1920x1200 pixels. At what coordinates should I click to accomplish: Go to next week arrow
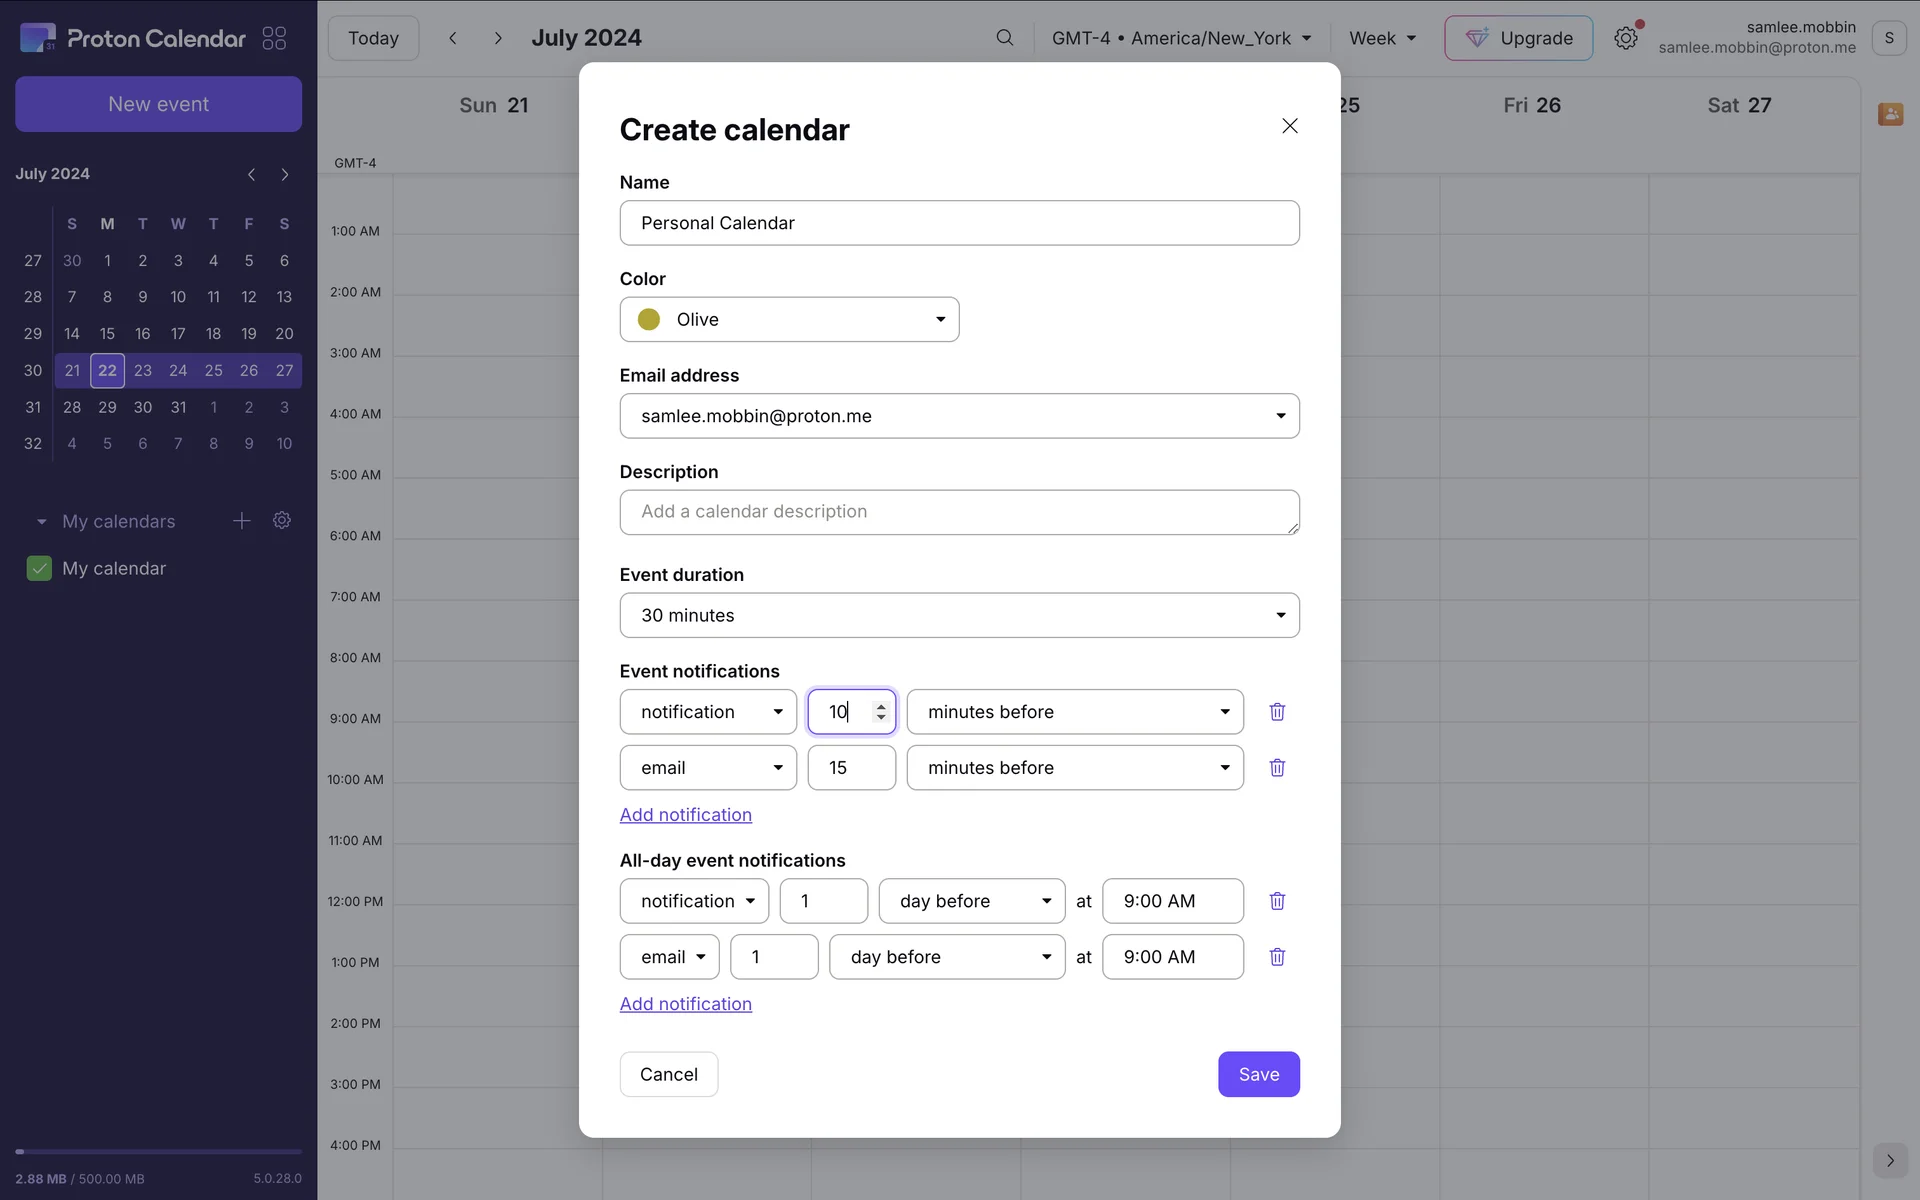[x=498, y=38]
